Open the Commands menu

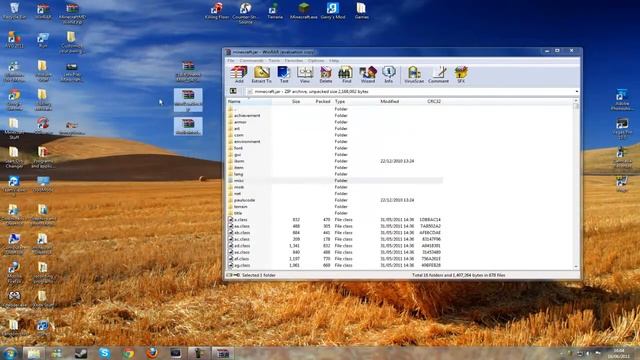[x=251, y=60]
